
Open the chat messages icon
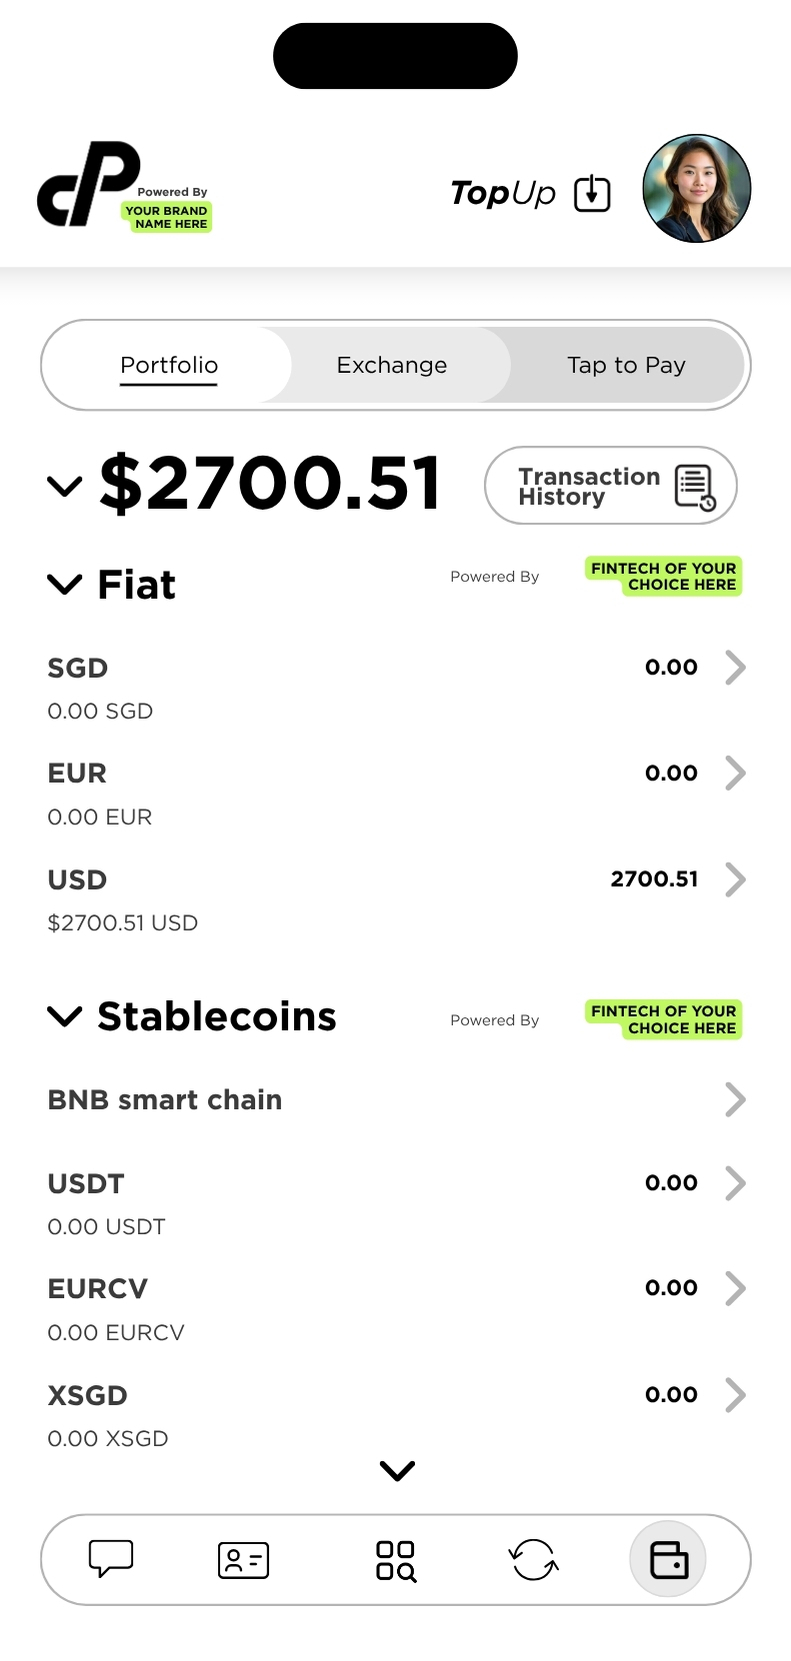pyautogui.click(x=111, y=1558)
